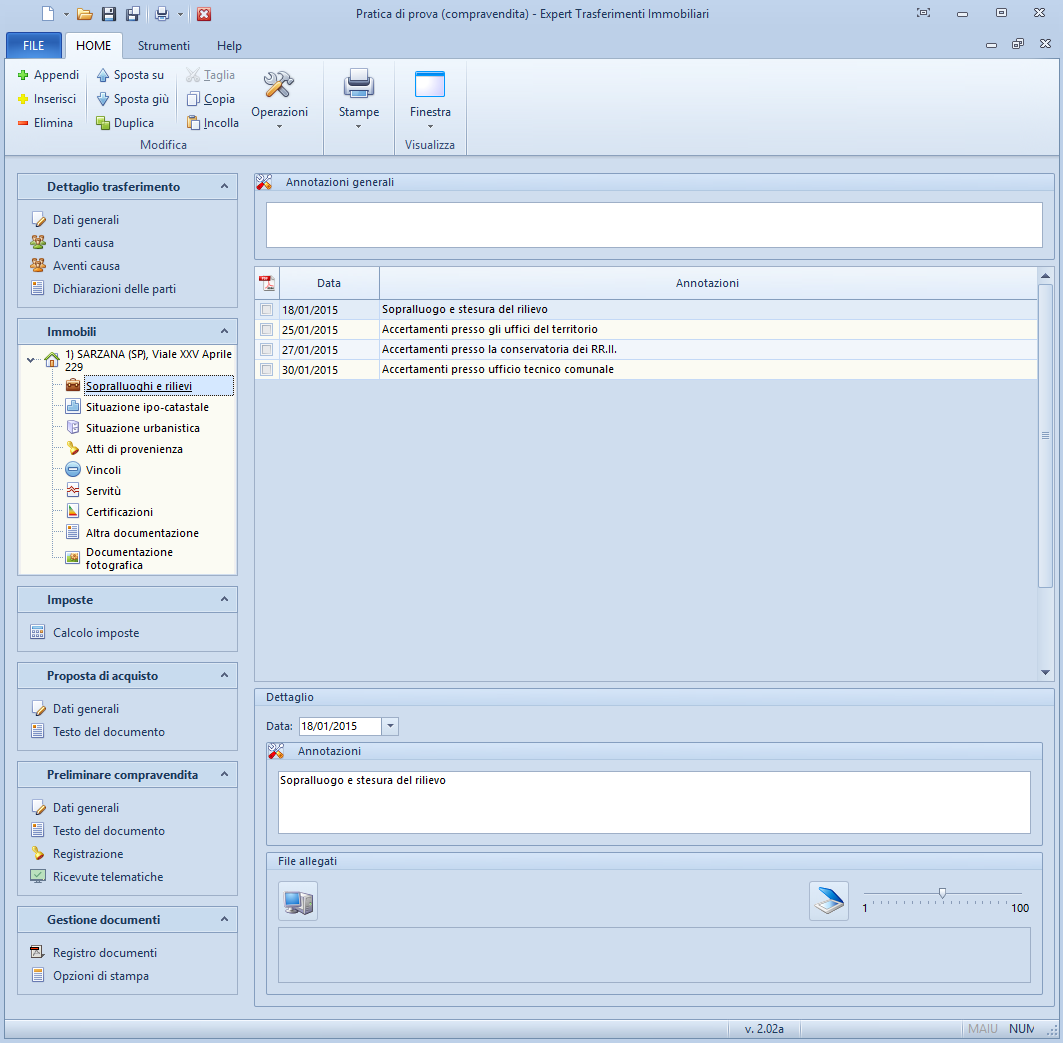Click the computer icon to attach file
This screenshot has width=1063, height=1043.
[298, 901]
